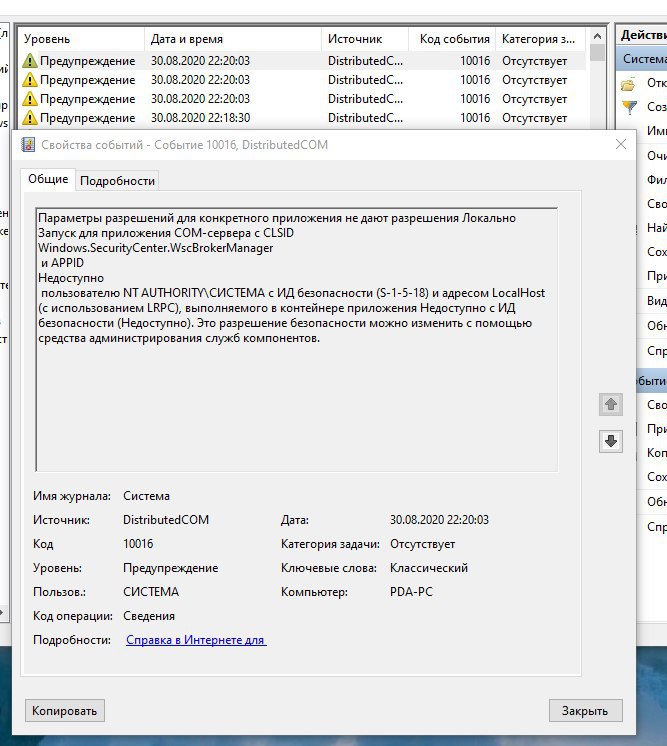Screen dimensions: 667x746
Task: Click the Предупреждение level value in dialog
Action: pos(170,568)
